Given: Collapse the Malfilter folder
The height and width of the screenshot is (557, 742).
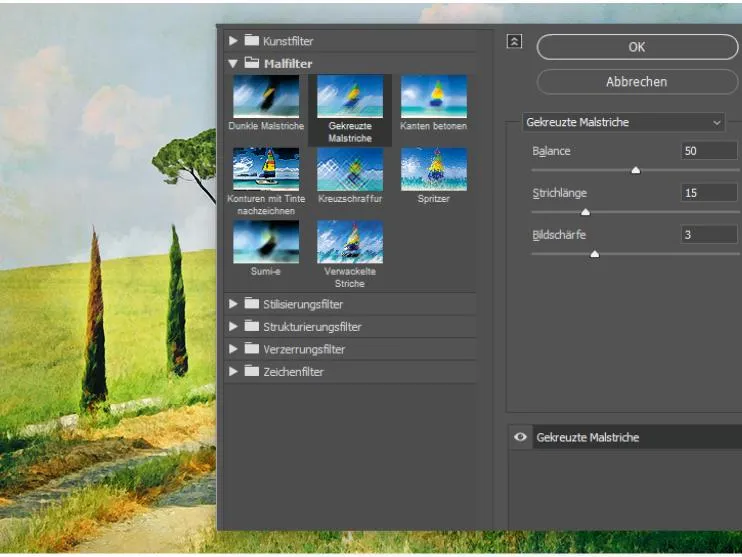Looking at the screenshot, I should [234, 64].
